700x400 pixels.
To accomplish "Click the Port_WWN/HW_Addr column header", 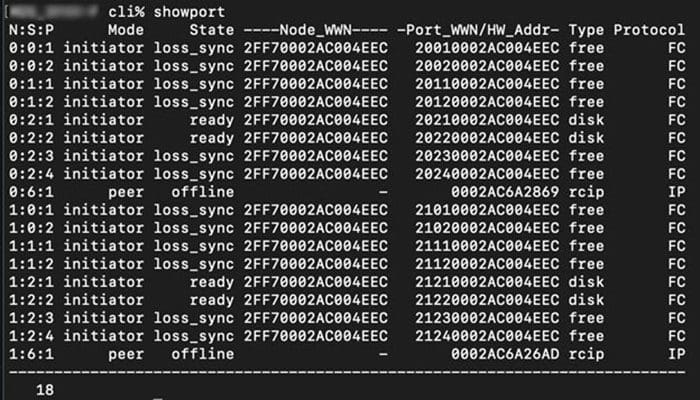I will tap(478, 30).
